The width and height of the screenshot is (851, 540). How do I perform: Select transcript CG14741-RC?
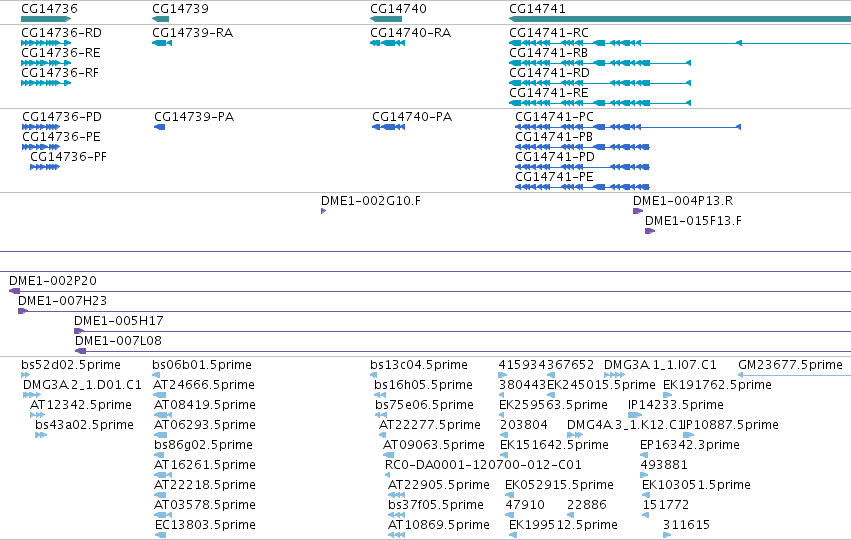pos(549,33)
